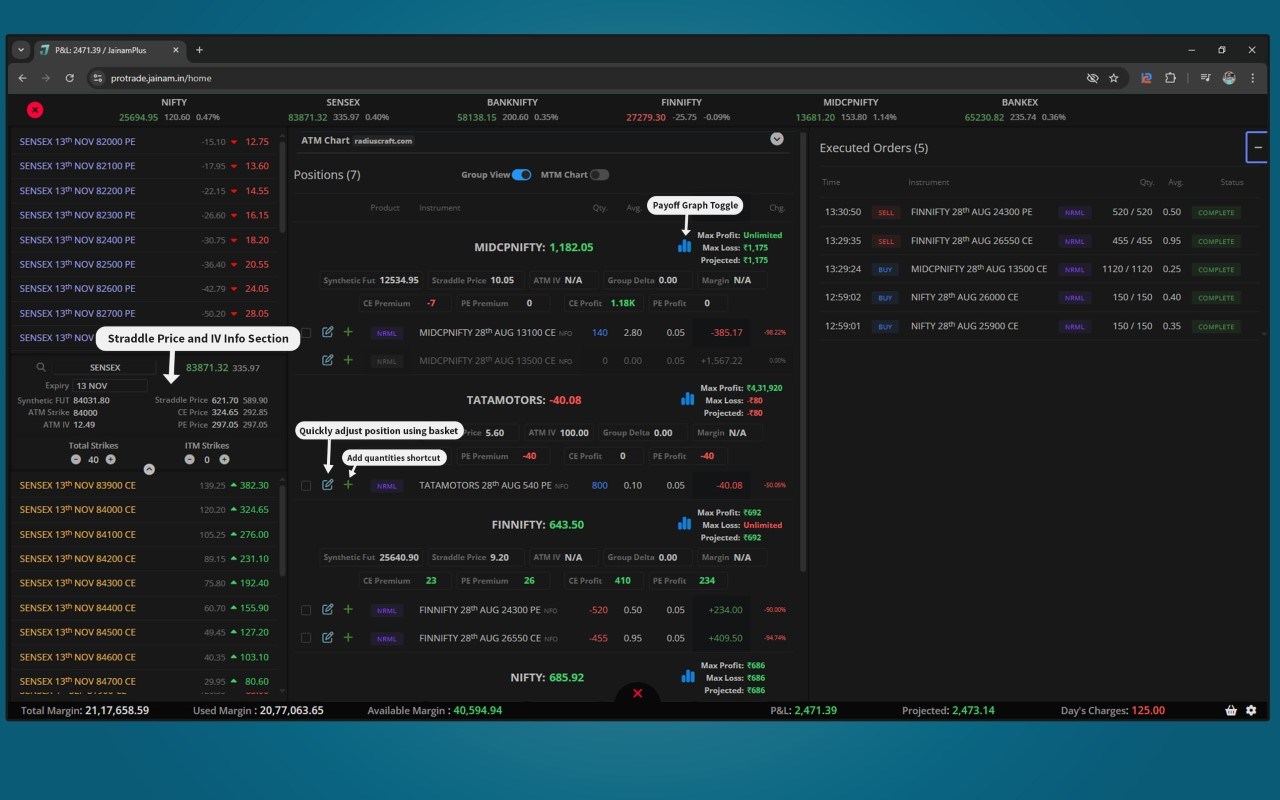Increase Total Strikes with plus stepper
This screenshot has width=1280, height=800.
coord(110,459)
